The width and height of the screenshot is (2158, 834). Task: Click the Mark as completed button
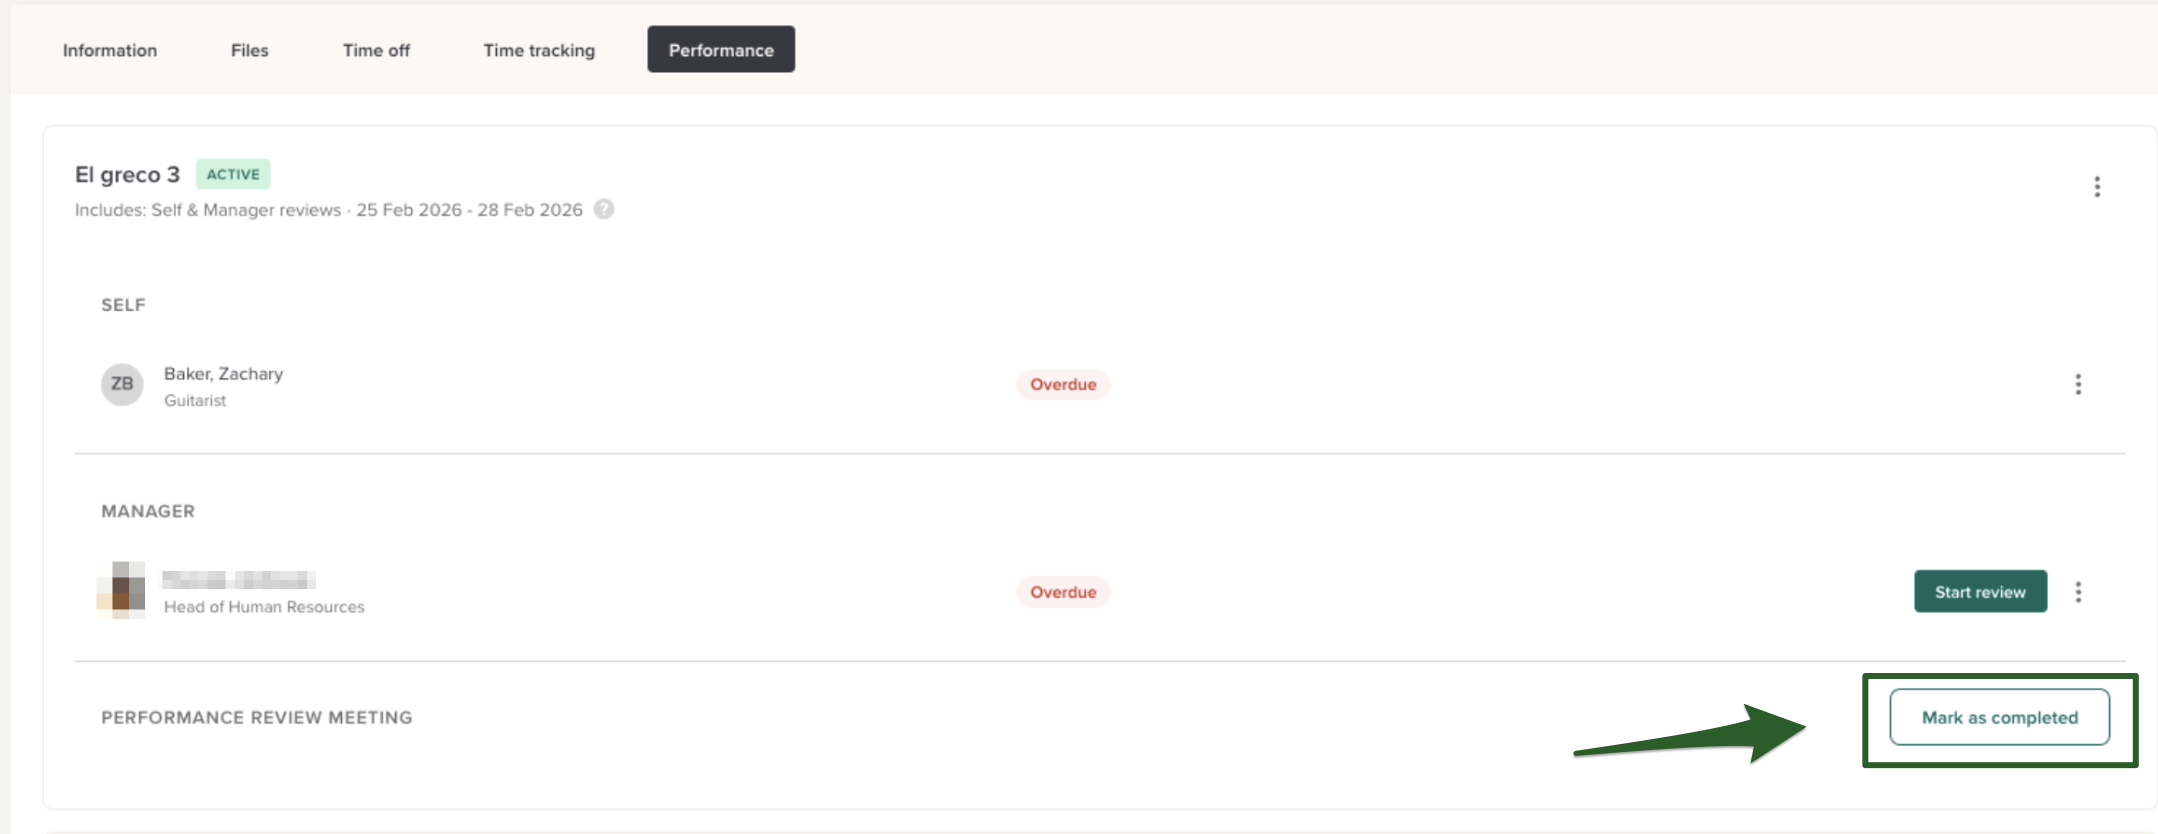pyautogui.click(x=1999, y=717)
